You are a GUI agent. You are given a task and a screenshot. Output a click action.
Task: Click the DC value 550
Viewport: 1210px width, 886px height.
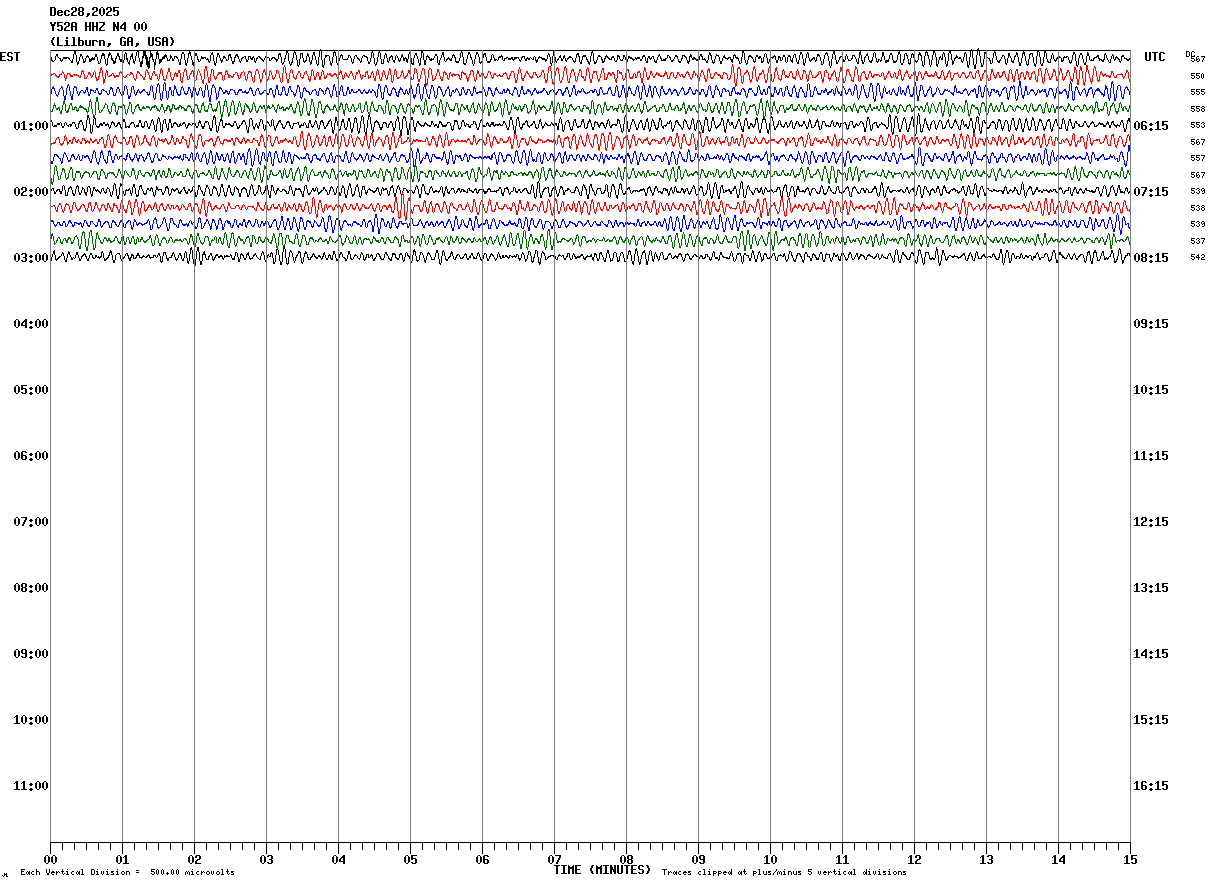(x=1197, y=76)
